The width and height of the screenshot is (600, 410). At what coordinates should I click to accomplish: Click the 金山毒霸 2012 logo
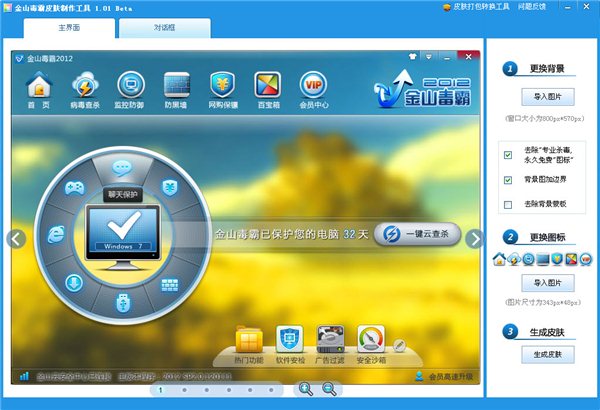click(422, 89)
